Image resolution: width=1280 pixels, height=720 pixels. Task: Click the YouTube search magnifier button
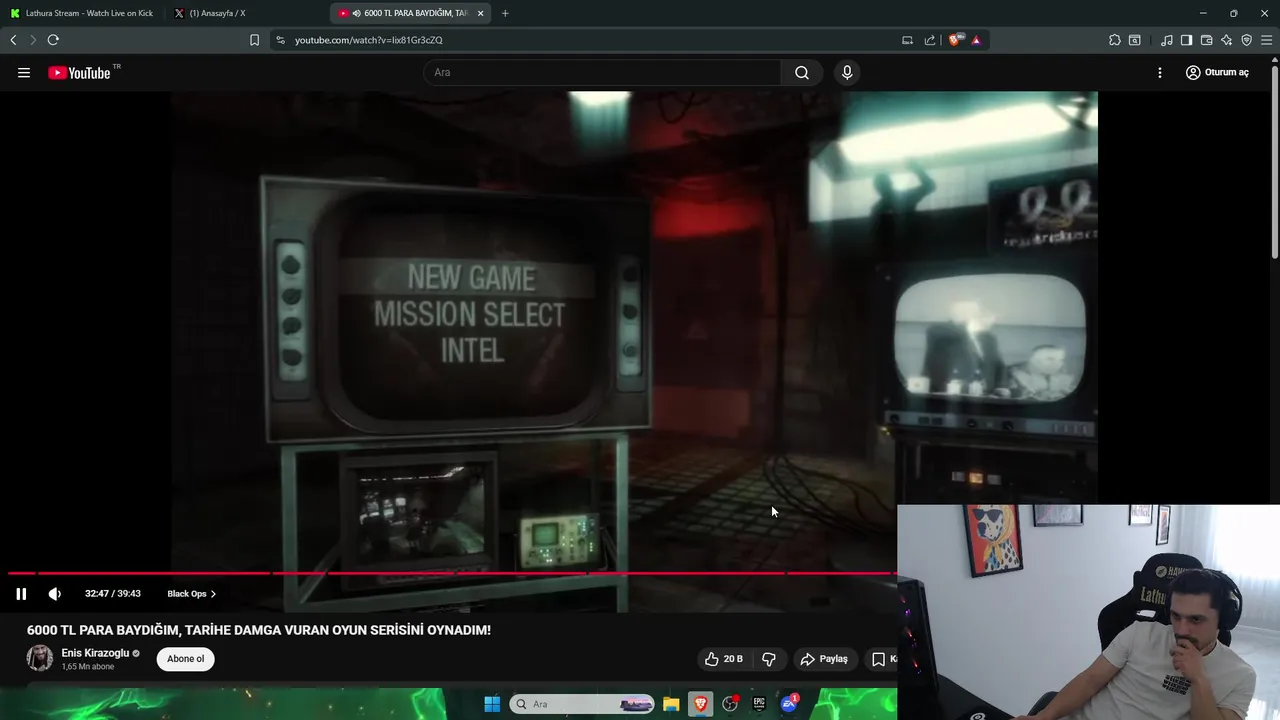click(x=802, y=72)
